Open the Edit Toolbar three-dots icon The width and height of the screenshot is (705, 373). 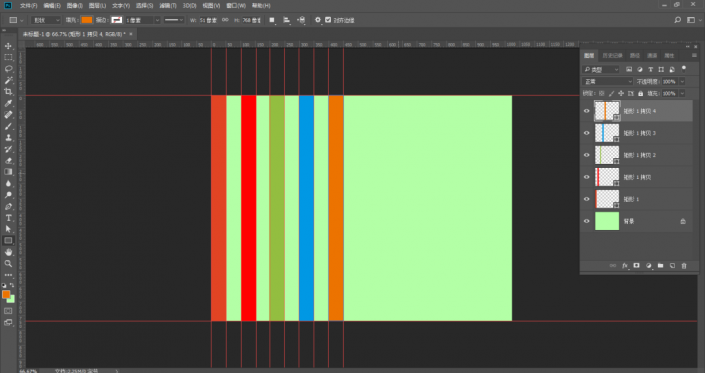[8, 275]
